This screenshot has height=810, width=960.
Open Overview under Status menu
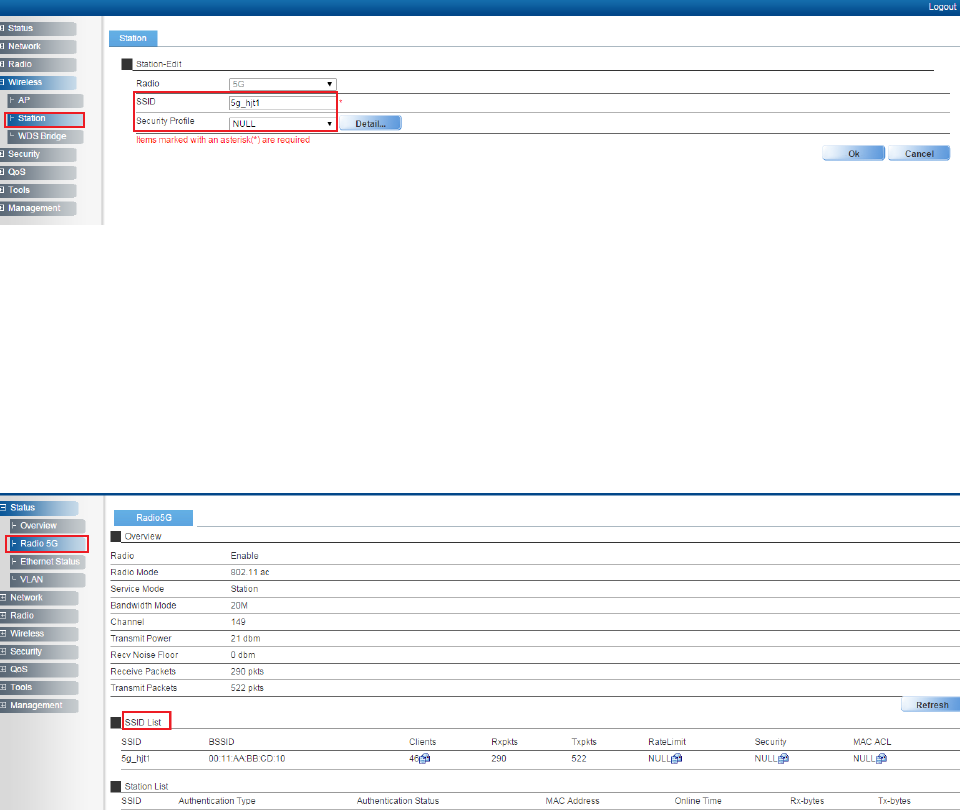point(48,526)
